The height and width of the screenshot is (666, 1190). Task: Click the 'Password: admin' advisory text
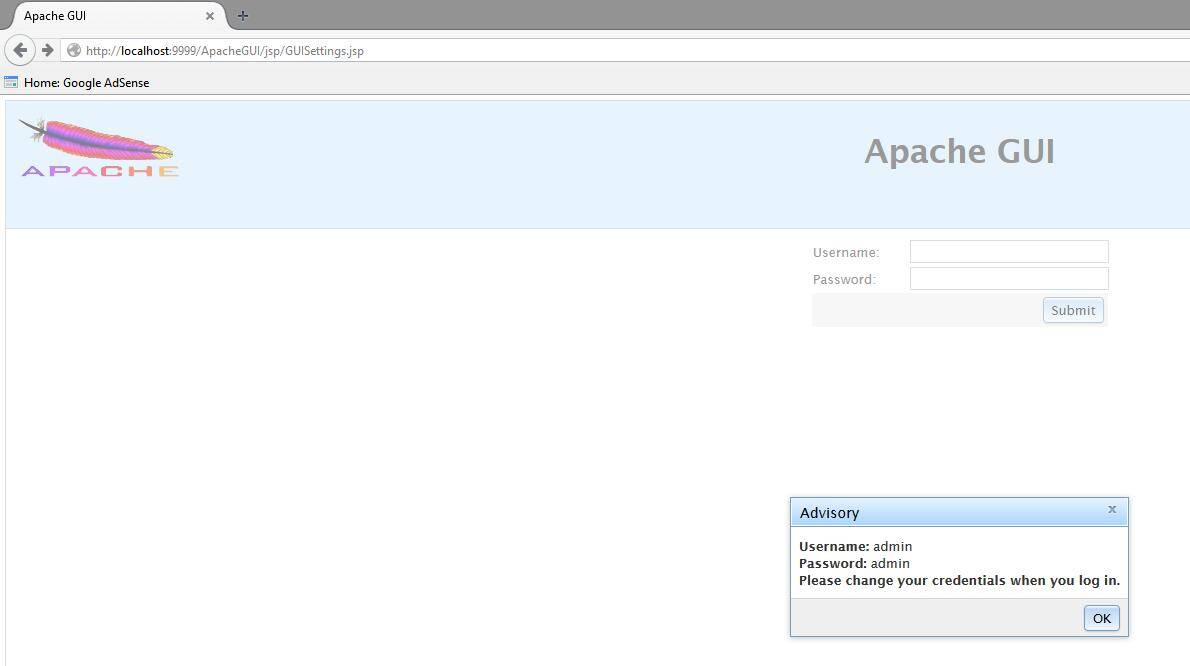point(854,564)
